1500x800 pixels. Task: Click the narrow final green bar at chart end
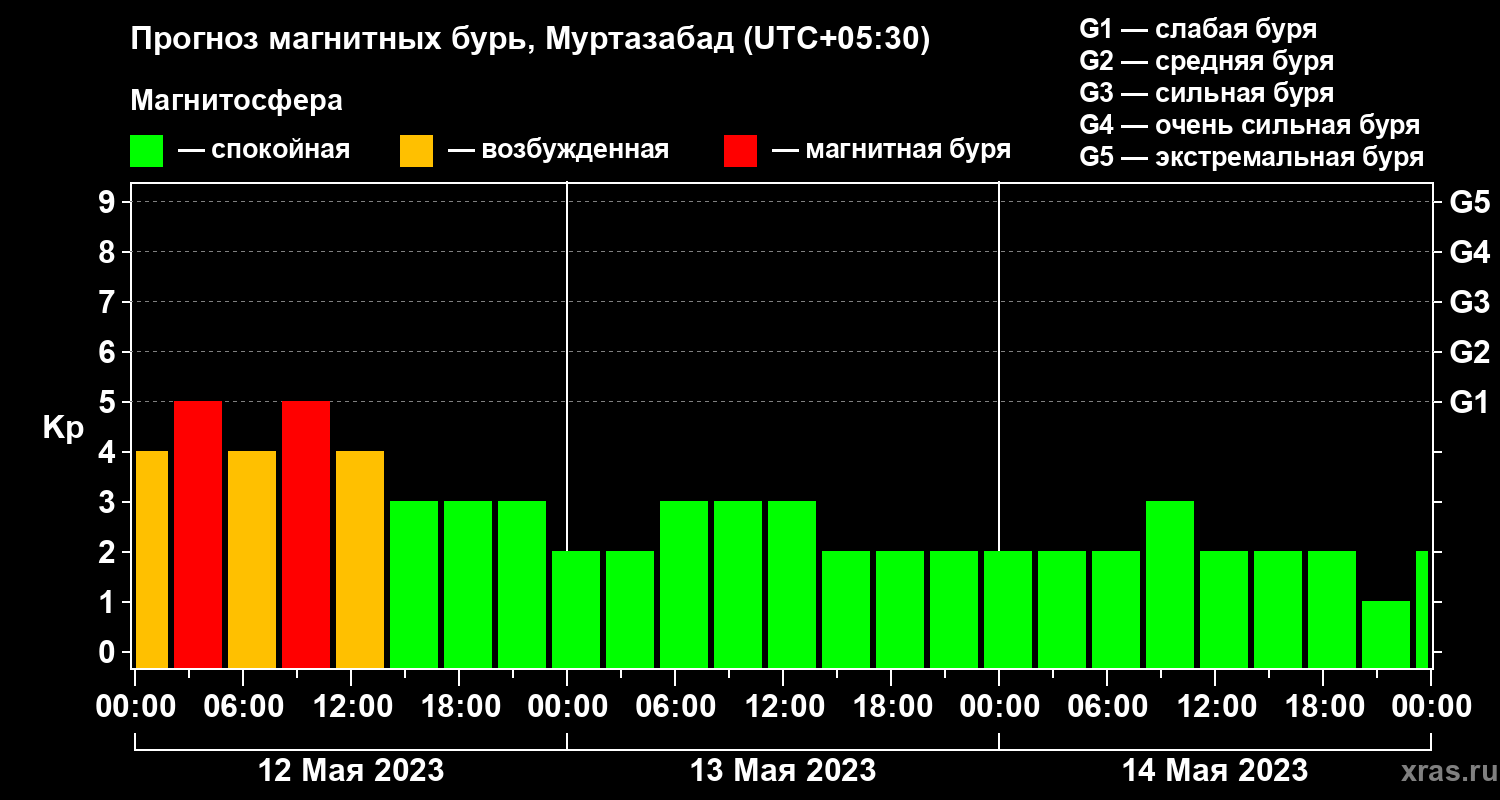[x=1422, y=609]
